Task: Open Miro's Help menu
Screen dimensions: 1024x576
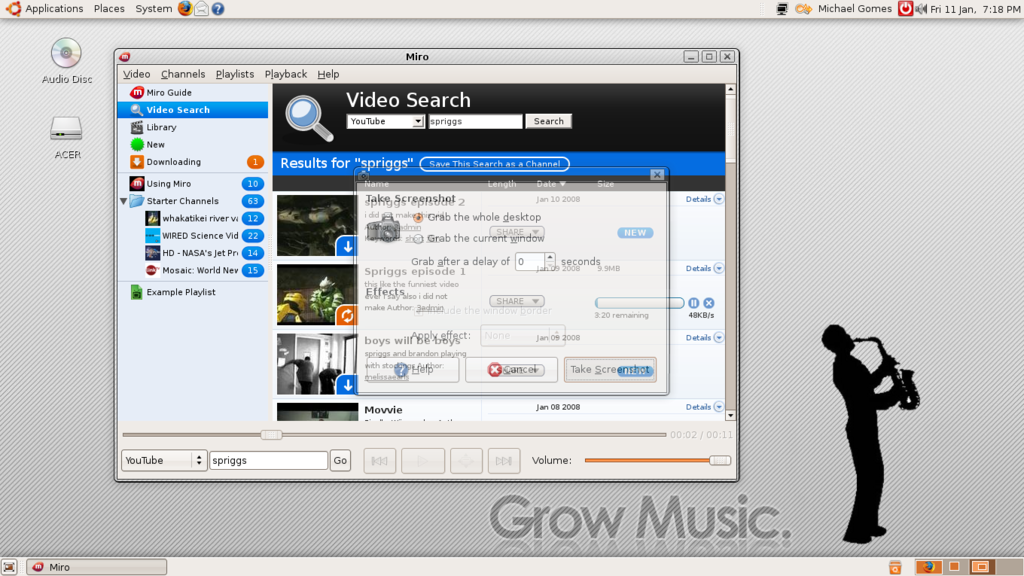Action: (328, 74)
